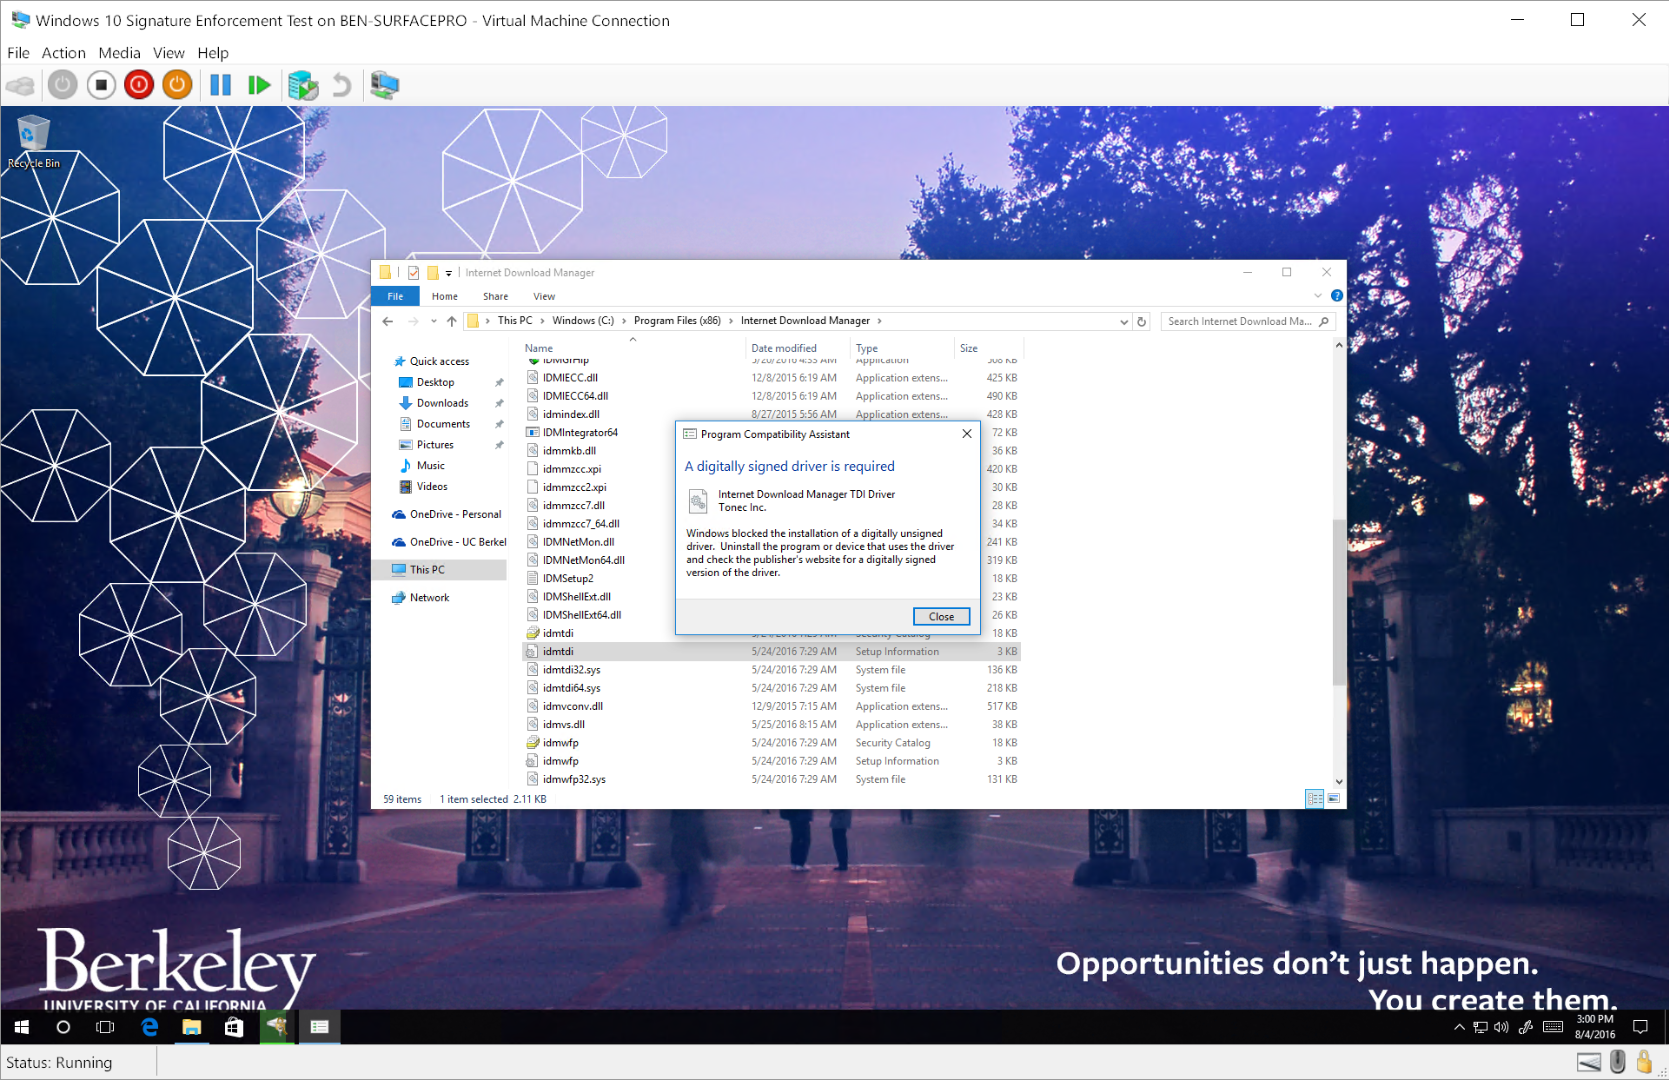Launch Microsoft Edge from taskbar

(x=149, y=1027)
